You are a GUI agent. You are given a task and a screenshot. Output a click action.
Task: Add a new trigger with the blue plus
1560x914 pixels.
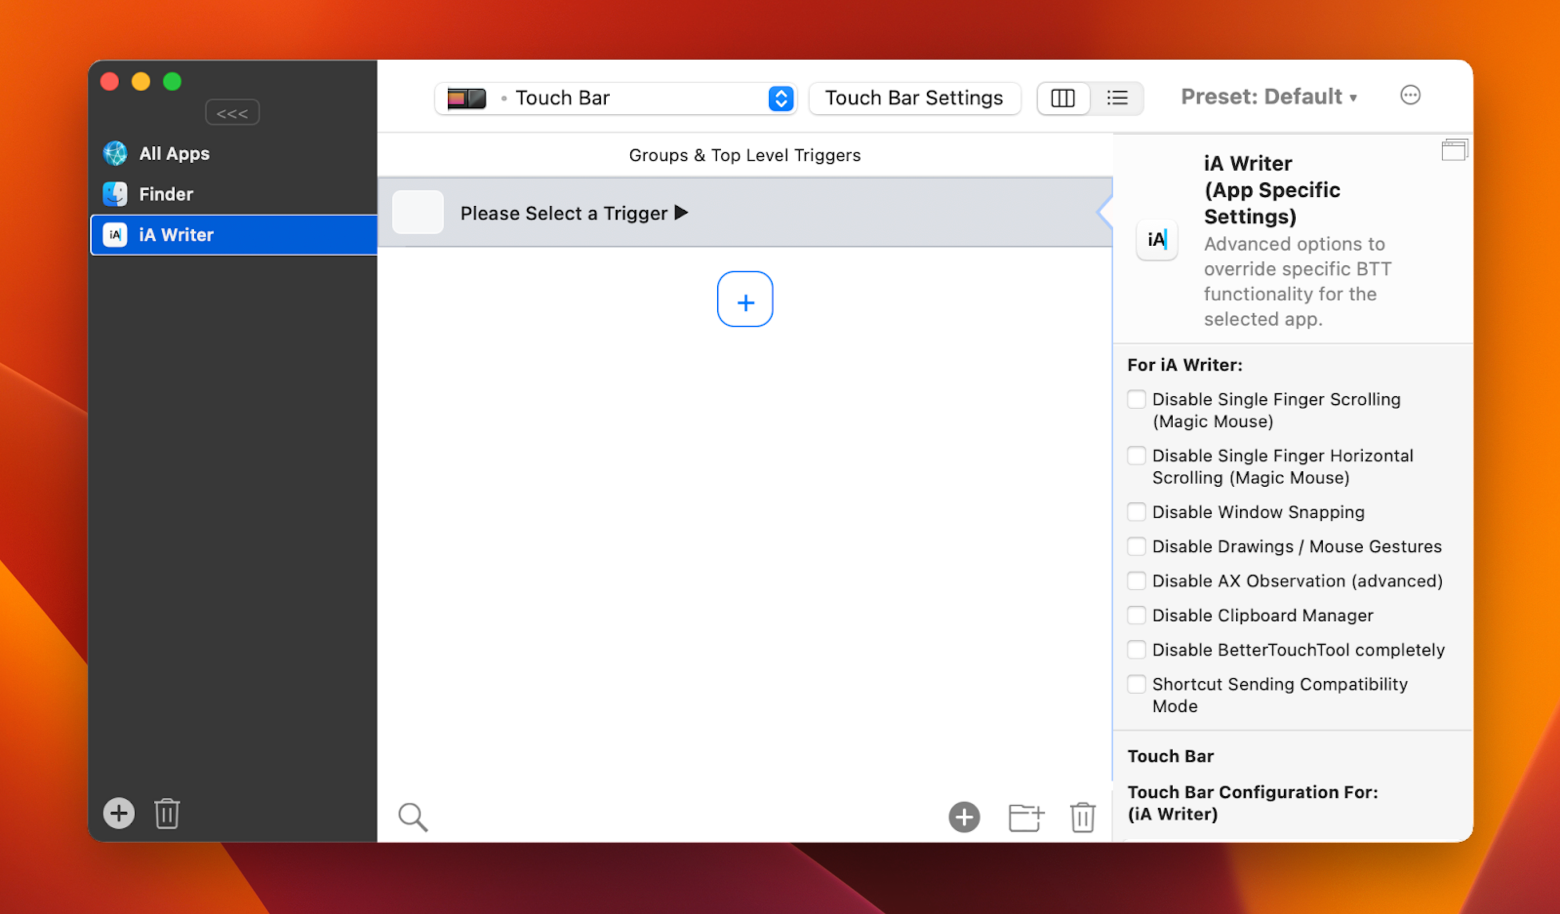click(745, 298)
